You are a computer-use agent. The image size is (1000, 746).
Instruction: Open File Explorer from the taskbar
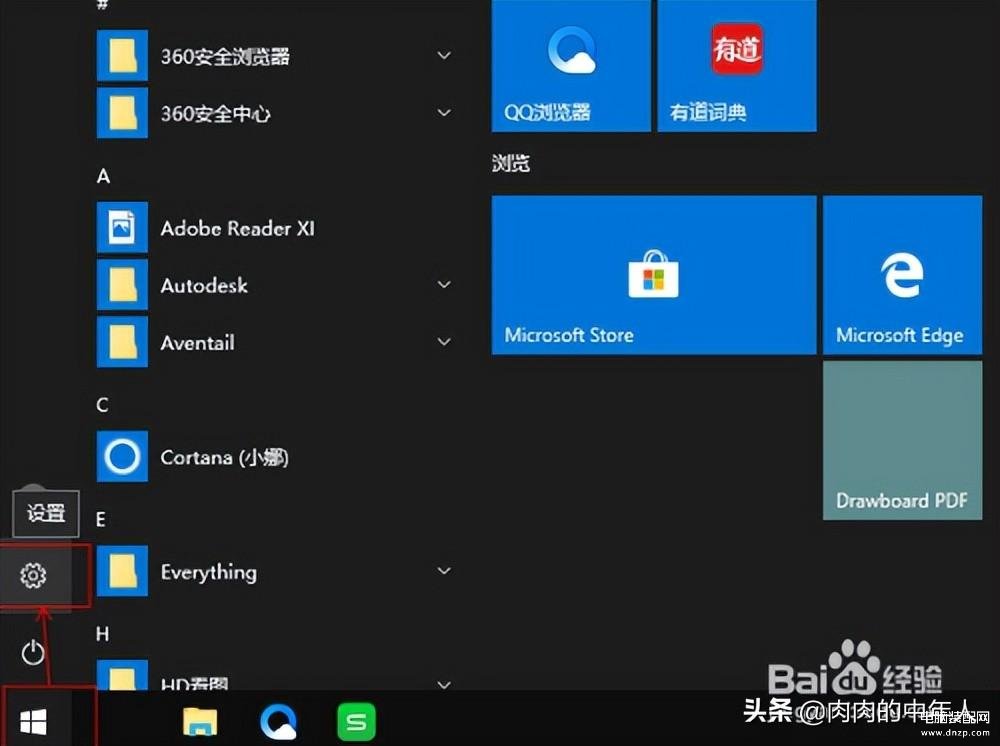(x=200, y=720)
